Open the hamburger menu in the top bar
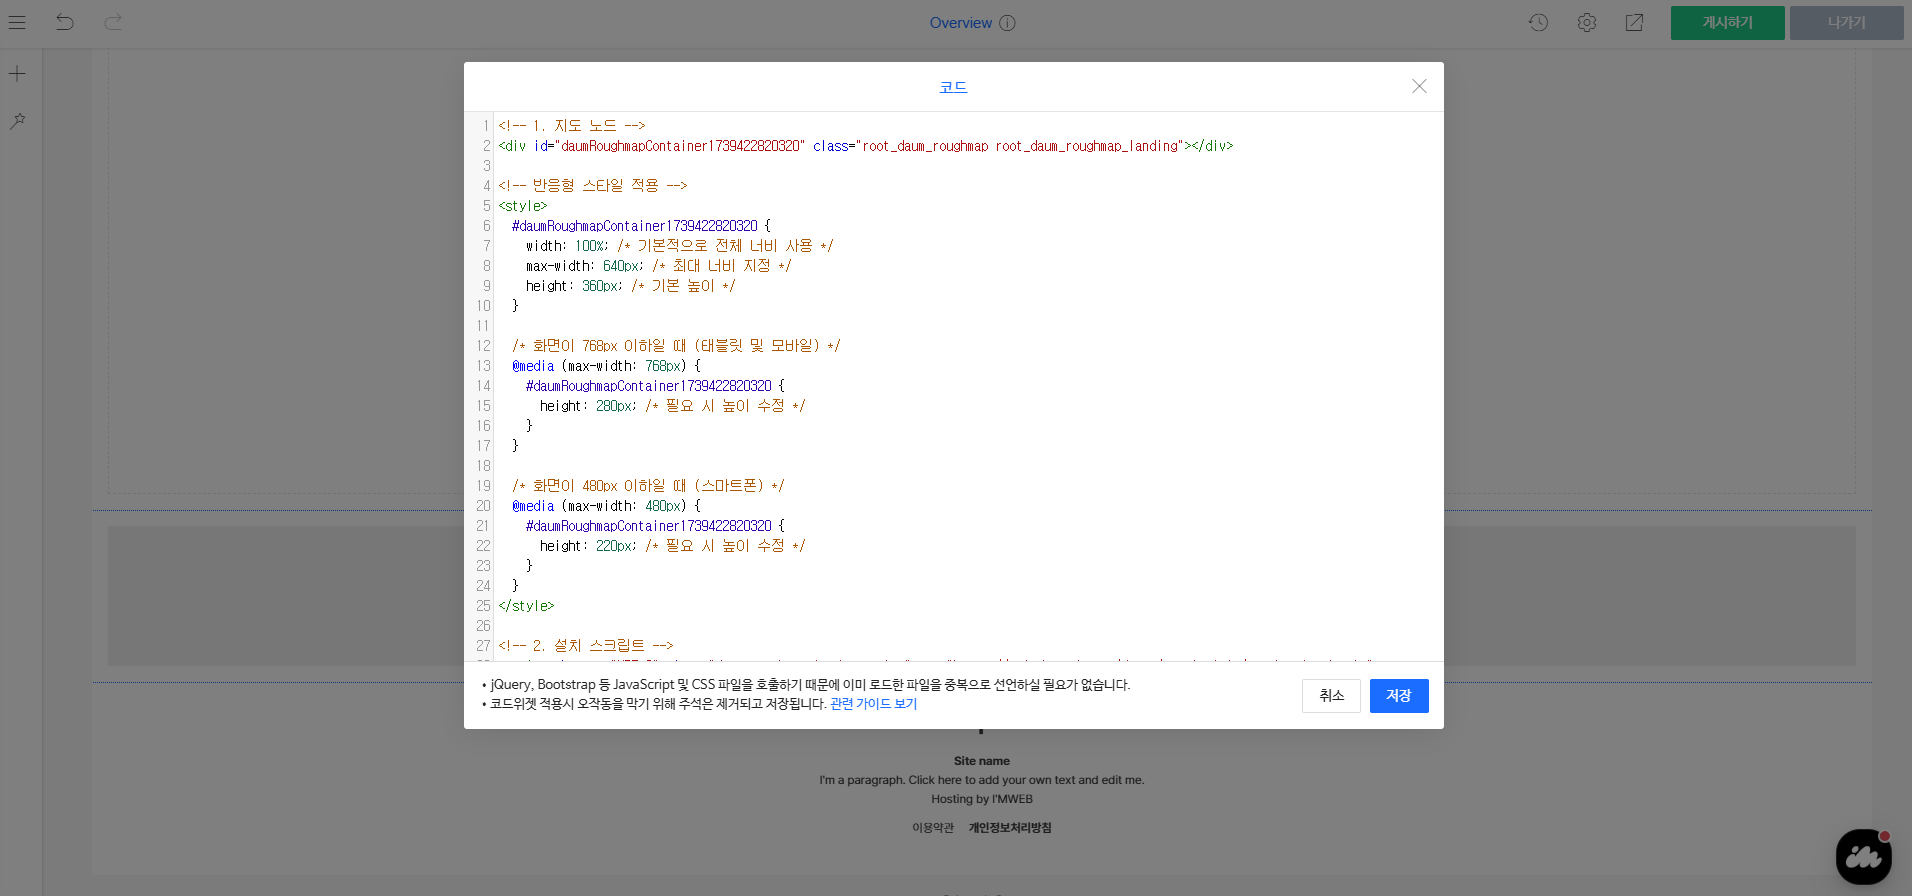1912x896 pixels. [17, 22]
